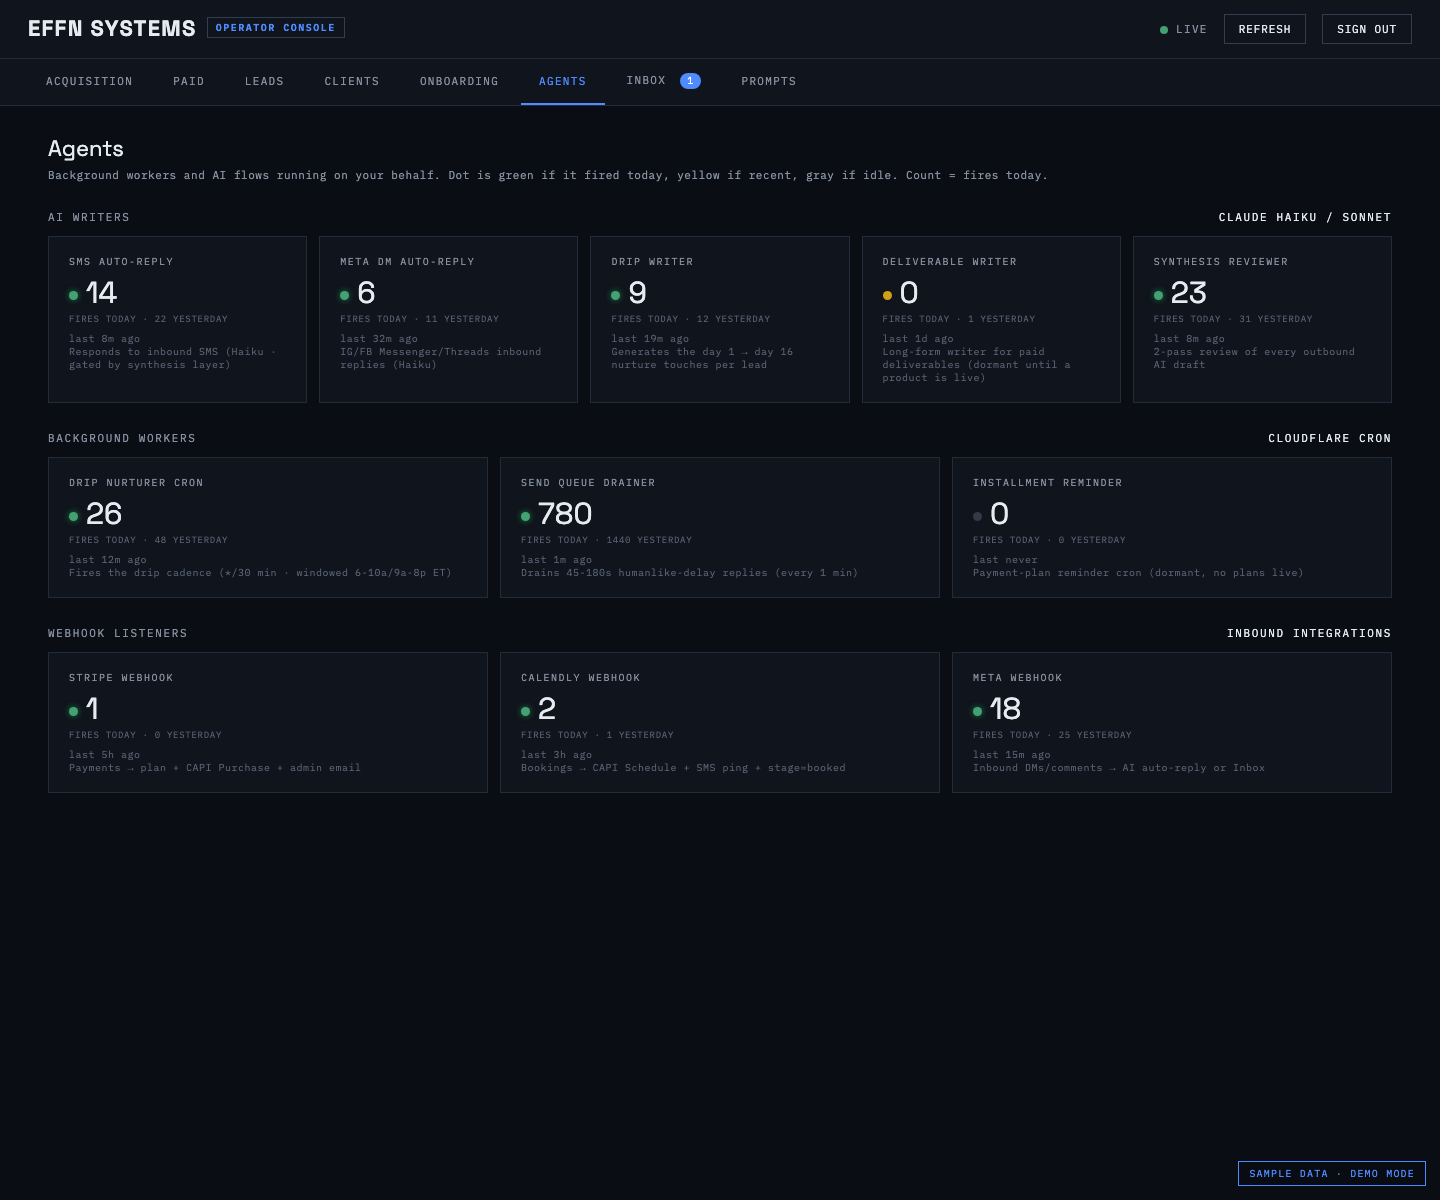The width and height of the screenshot is (1440, 1200).
Task: Click the fire count 23 on Synthesis Reviewer
Action: 1188,293
